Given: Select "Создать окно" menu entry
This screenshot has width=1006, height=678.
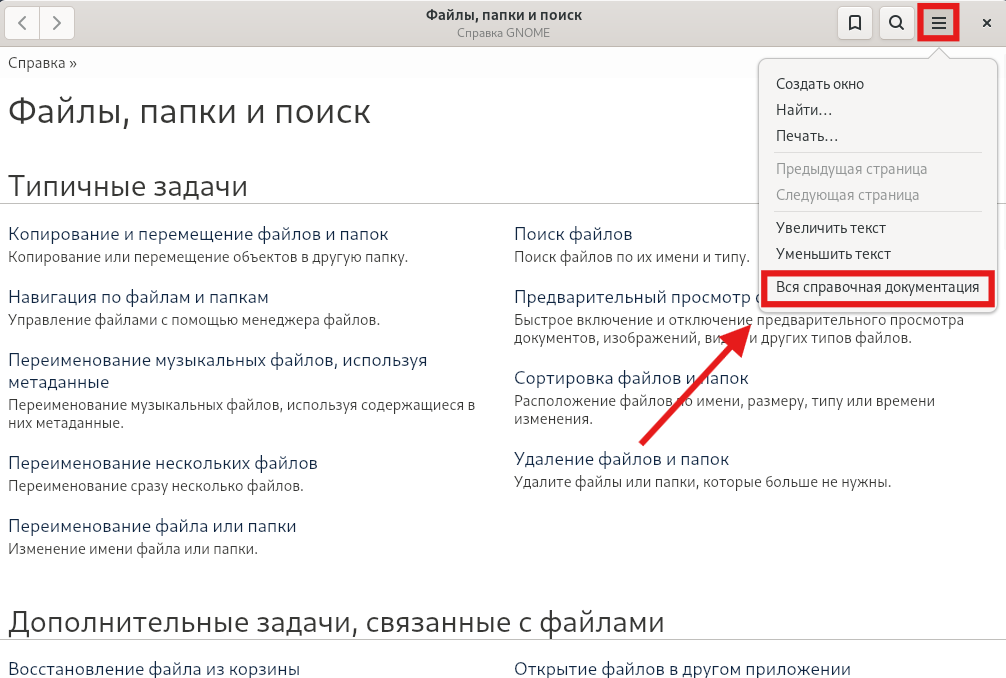Looking at the screenshot, I should coord(819,84).
